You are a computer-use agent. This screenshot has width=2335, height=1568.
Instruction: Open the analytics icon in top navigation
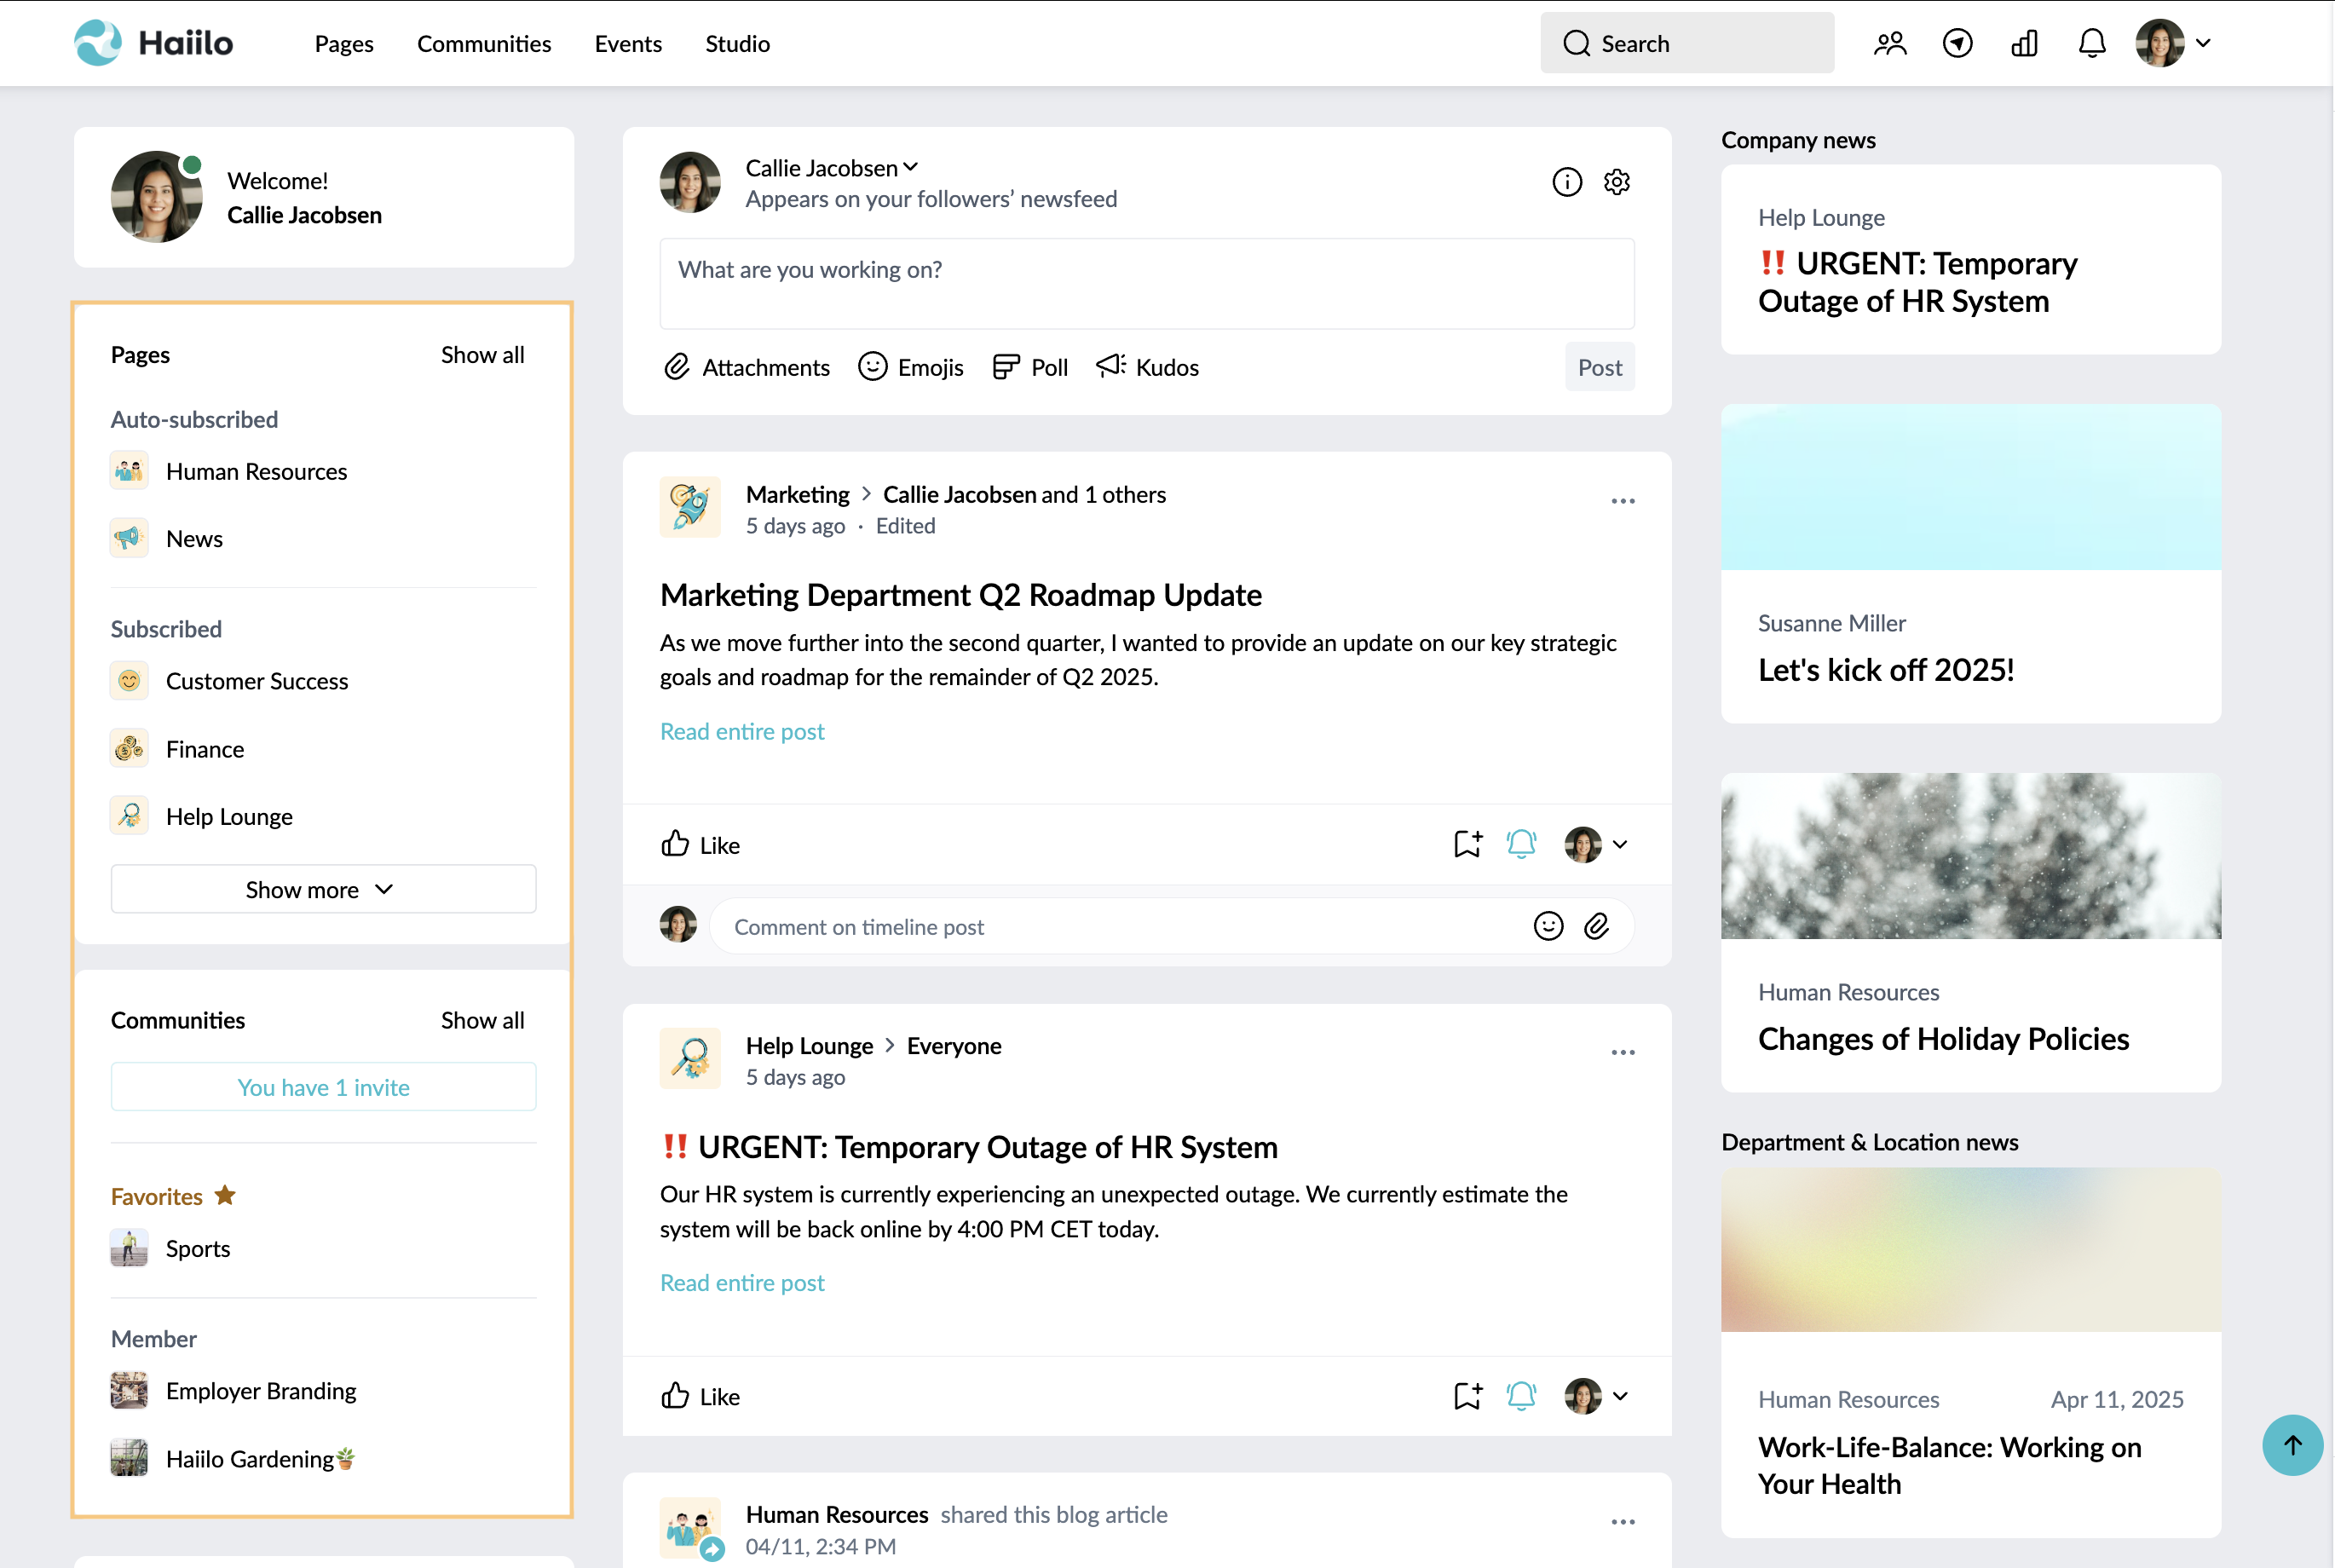pos(2023,43)
